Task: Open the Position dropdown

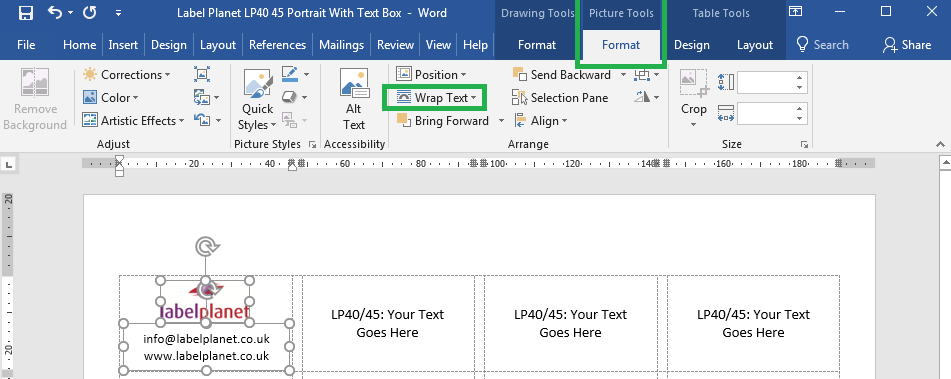Action: tap(431, 75)
